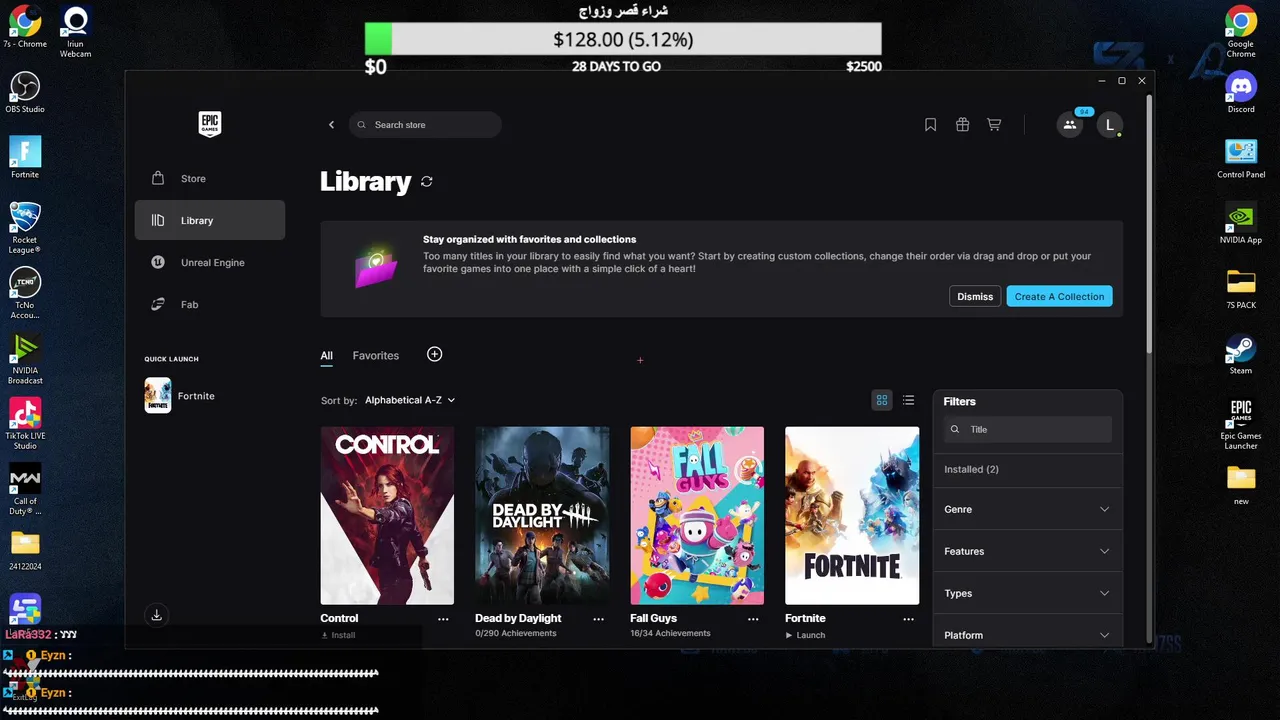The height and width of the screenshot is (720, 1280).
Task: Open the friends list icon
Action: 1070,125
